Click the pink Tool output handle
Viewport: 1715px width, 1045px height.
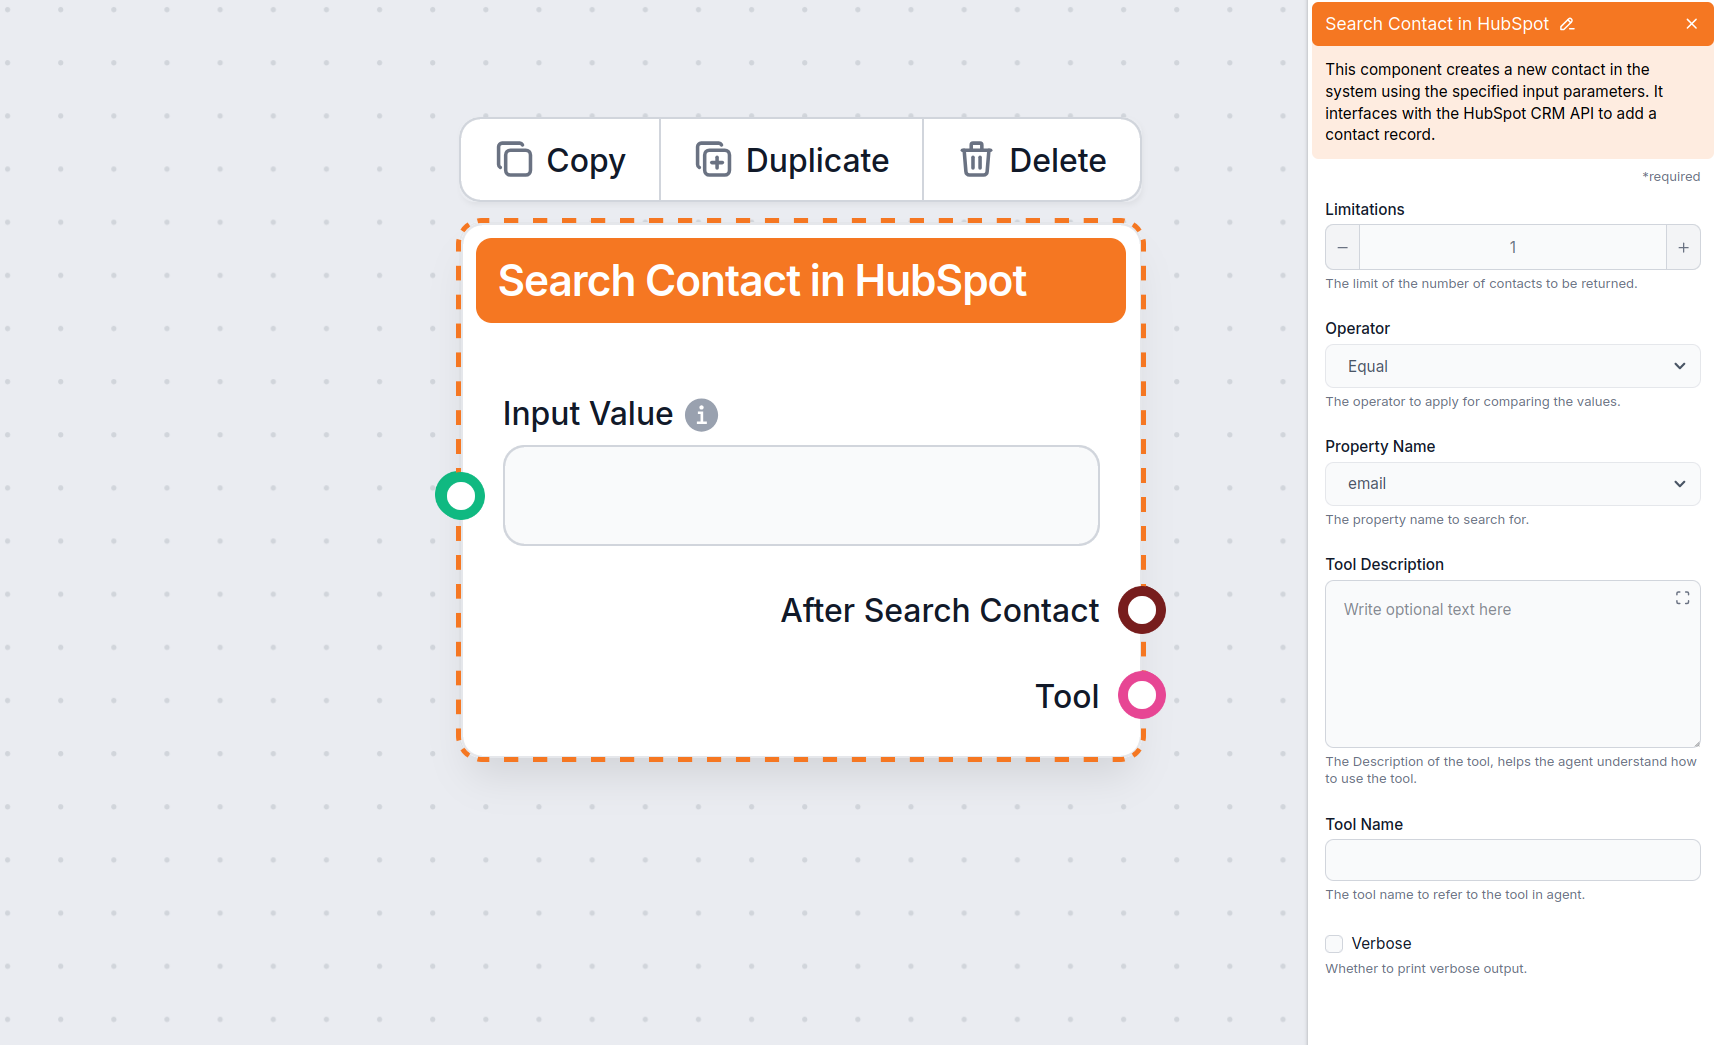coord(1140,695)
